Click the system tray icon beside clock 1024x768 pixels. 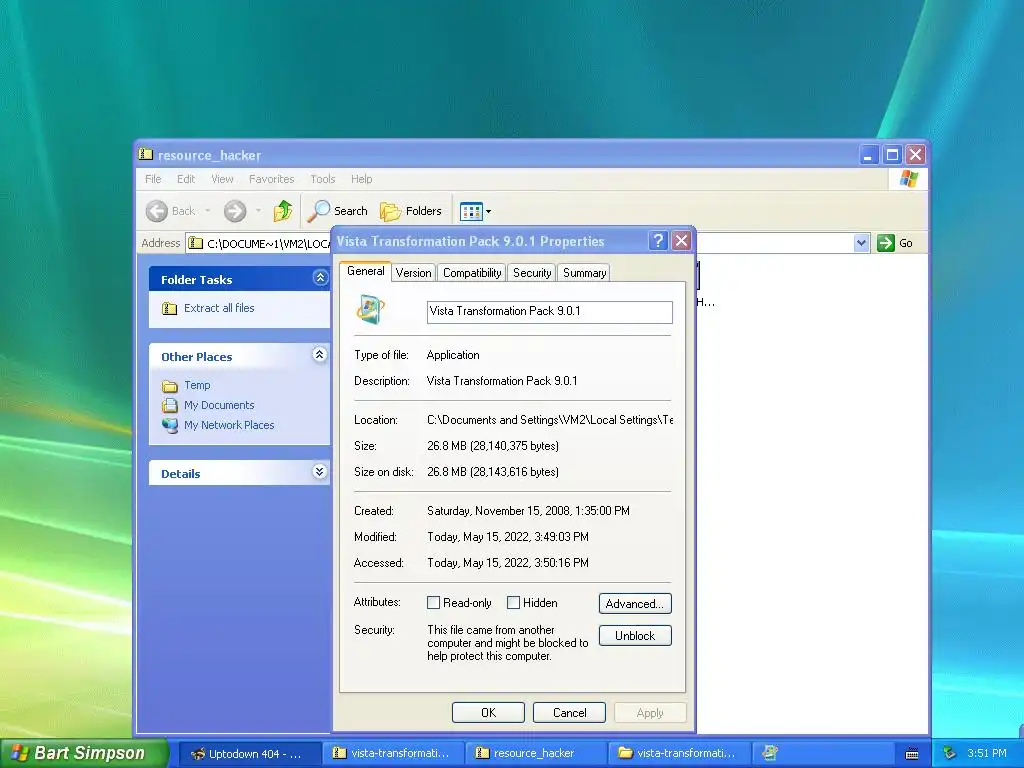tap(950, 753)
